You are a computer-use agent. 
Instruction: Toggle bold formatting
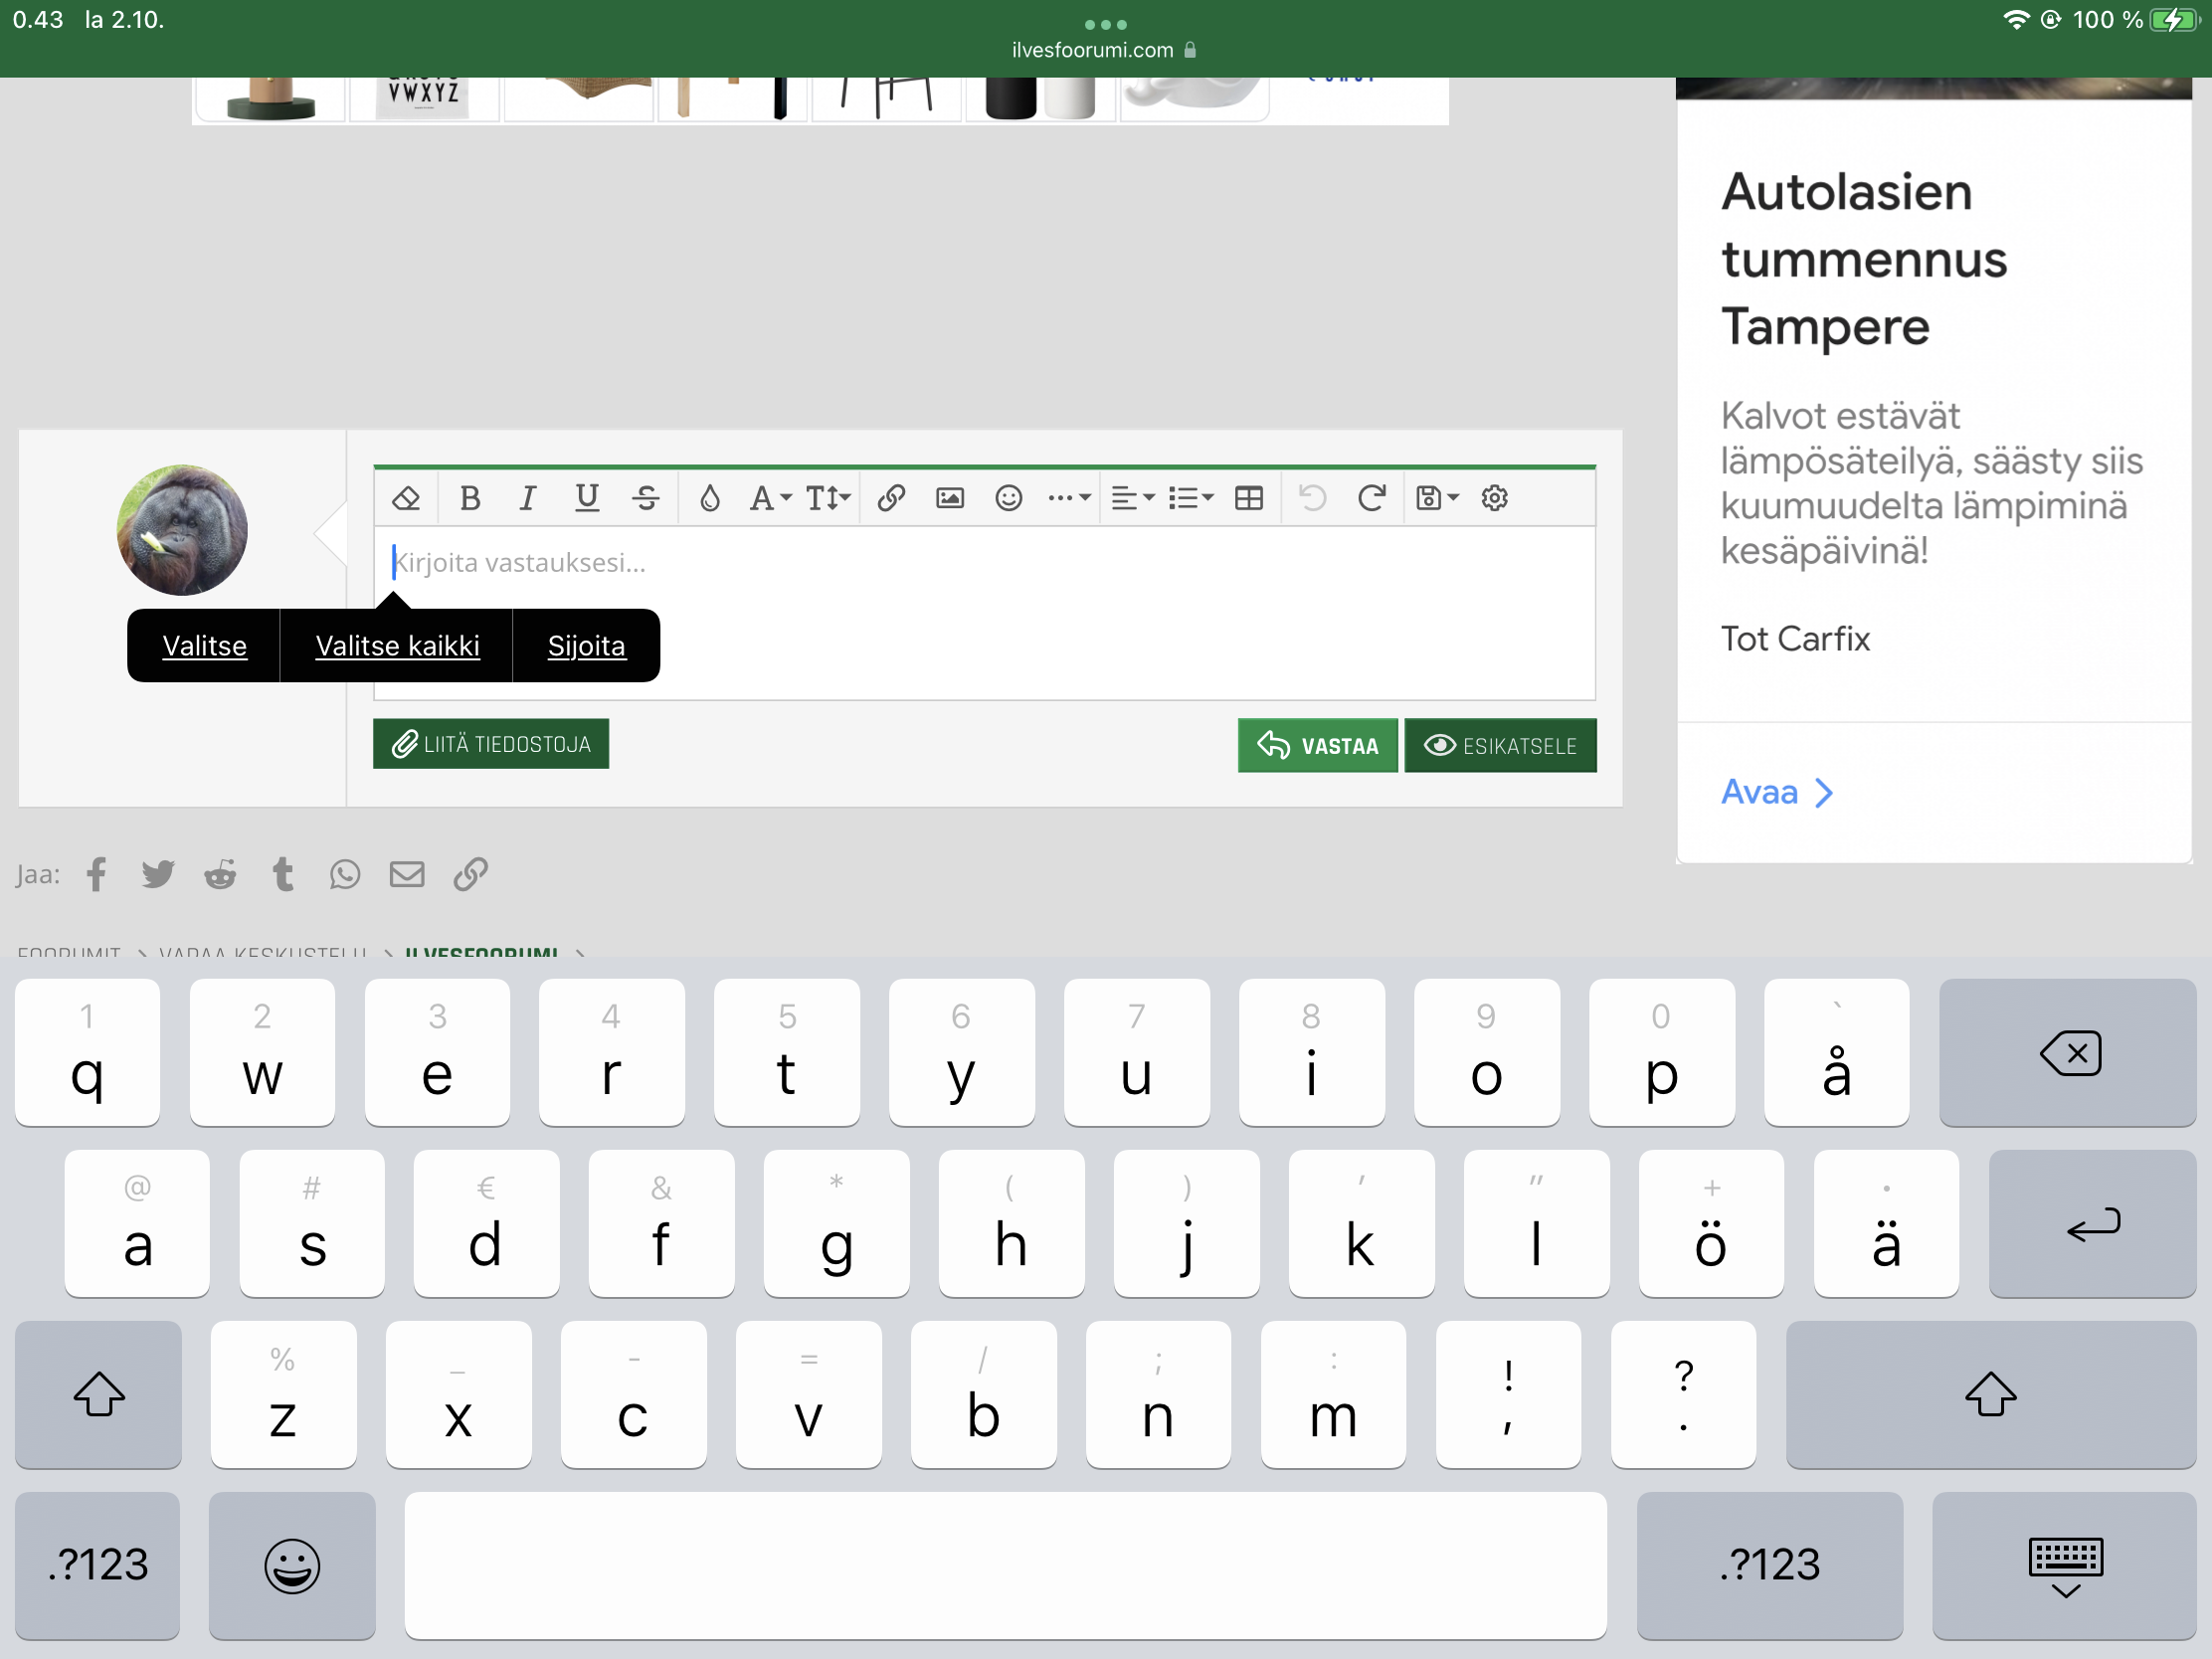470,498
